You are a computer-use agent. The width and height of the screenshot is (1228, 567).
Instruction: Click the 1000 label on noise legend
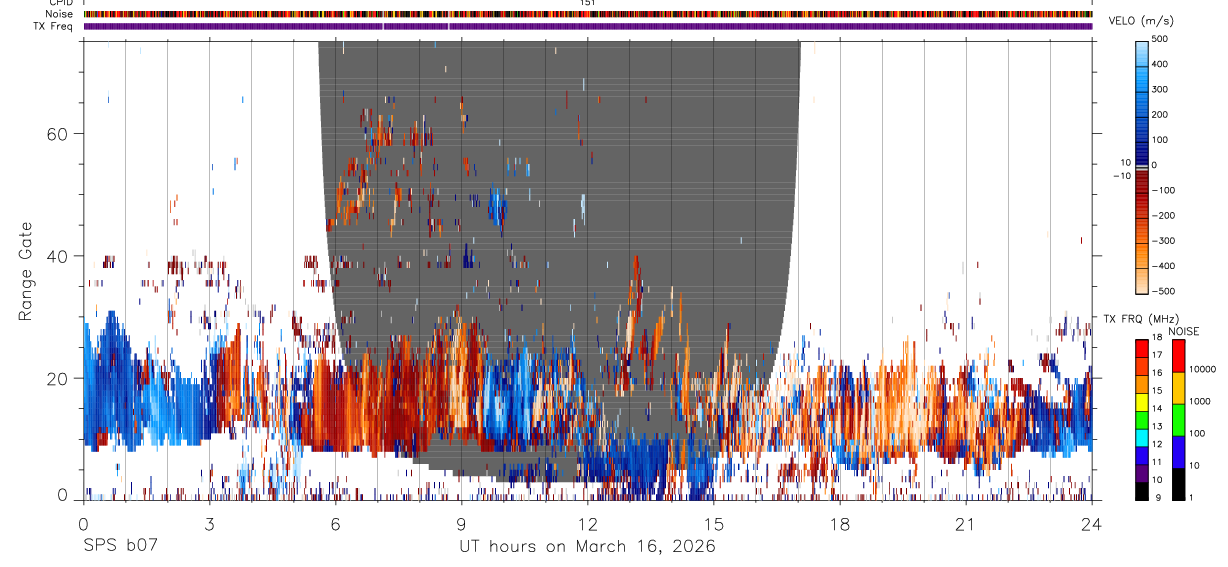pos(1199,402)
